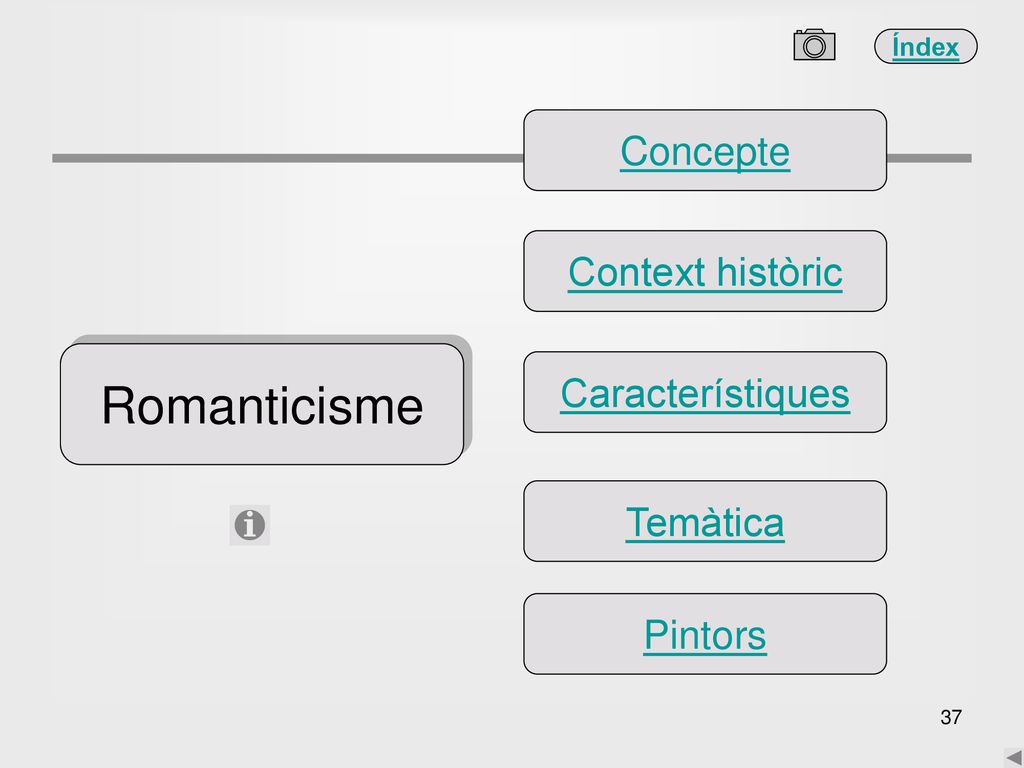
Task: Click the Concepte rounded button box
Action: pyautogui.click(x=705, y=150)
